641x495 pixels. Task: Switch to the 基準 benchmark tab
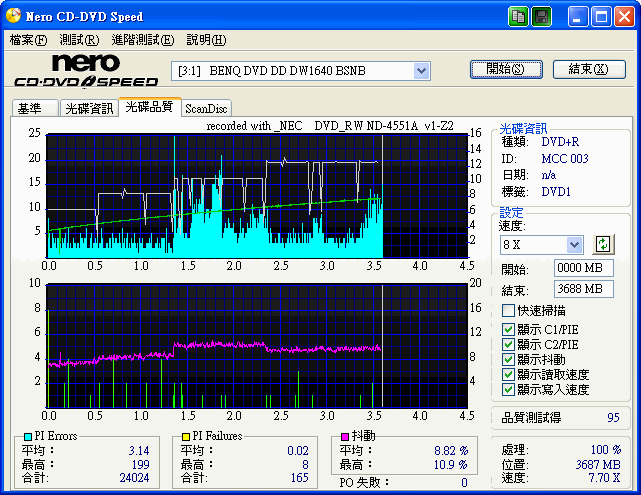point(35,108)
